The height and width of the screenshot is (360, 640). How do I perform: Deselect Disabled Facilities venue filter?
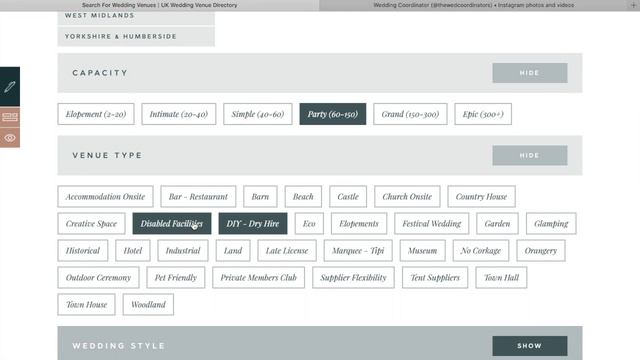tap(172, 224)
